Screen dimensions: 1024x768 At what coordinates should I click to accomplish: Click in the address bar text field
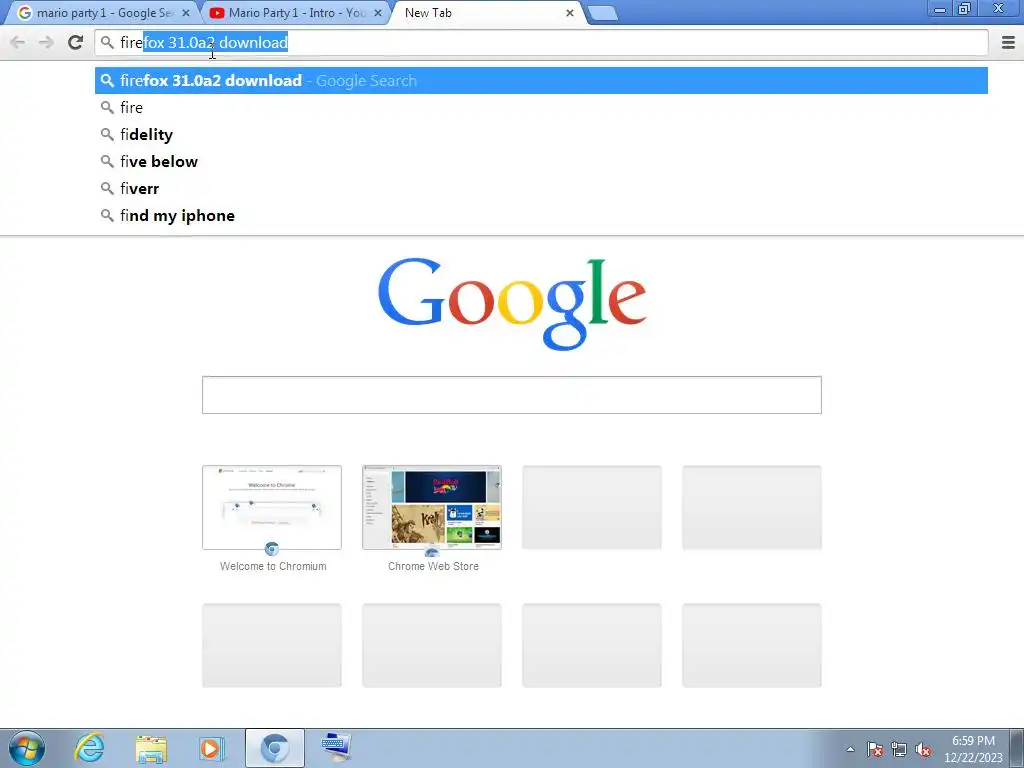click(x=541, y=42)
